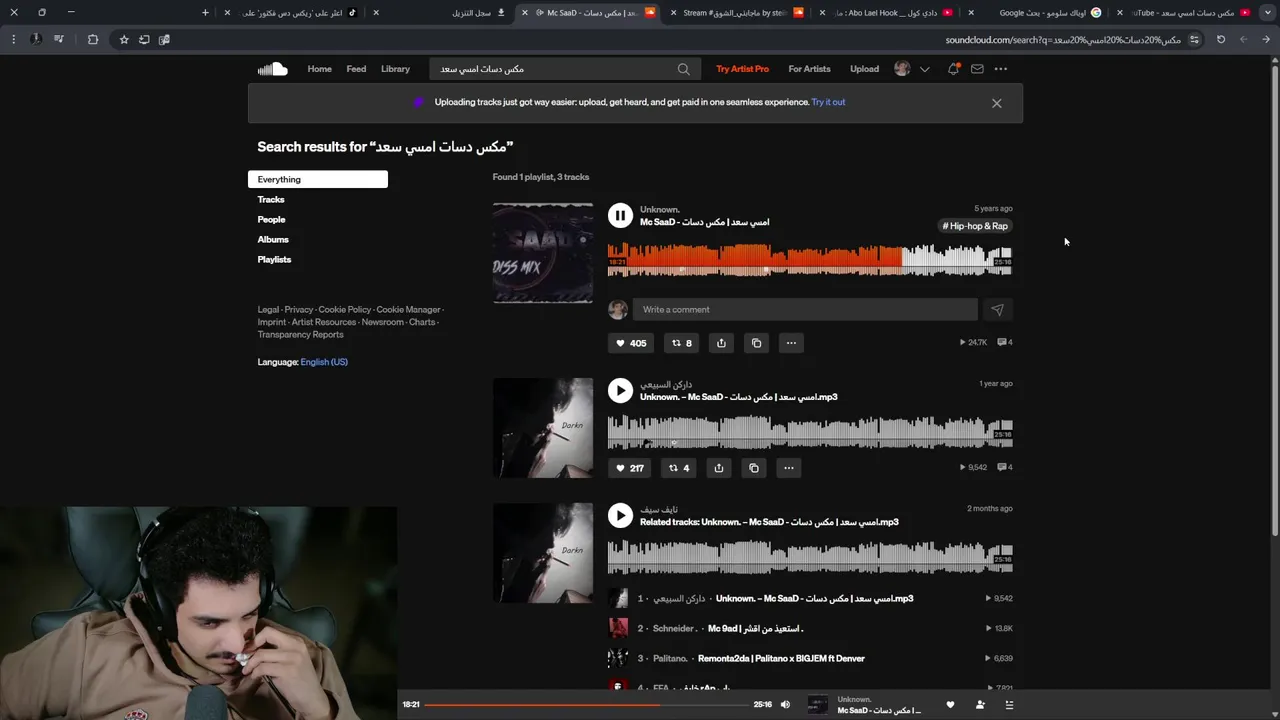Open comments count on first track
Image resolution: width=1280 pixels, height=720 pixels.
(1005, 342)
